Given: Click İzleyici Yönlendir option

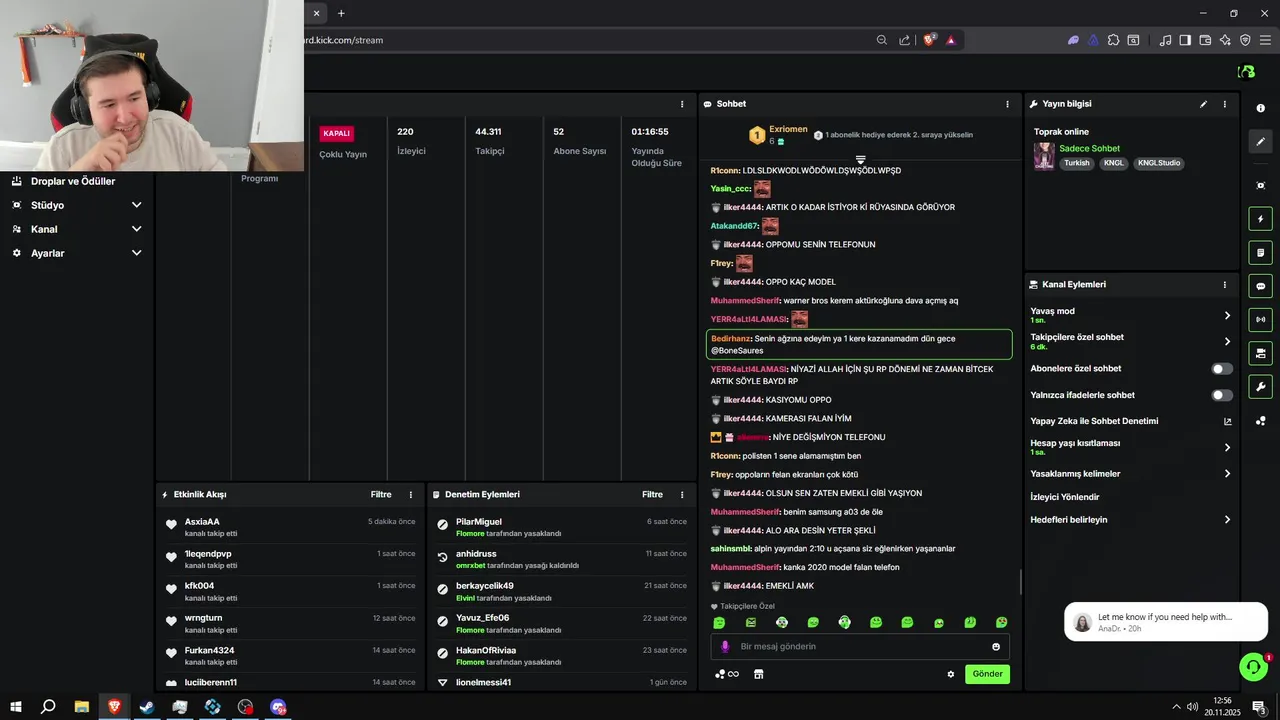Looking at the screenshot, I should pos(1065,497).
